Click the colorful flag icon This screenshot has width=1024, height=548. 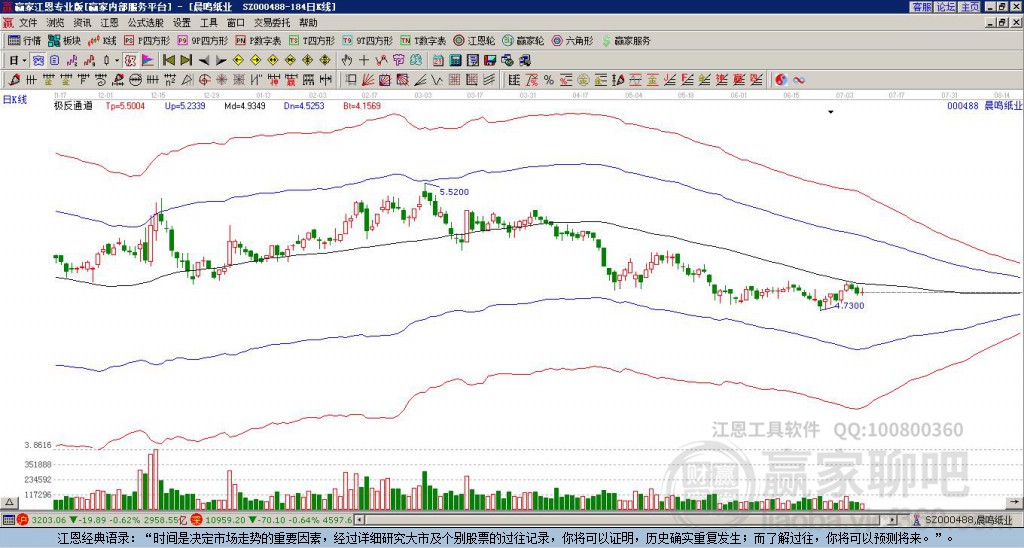click(x=148, y=60)
